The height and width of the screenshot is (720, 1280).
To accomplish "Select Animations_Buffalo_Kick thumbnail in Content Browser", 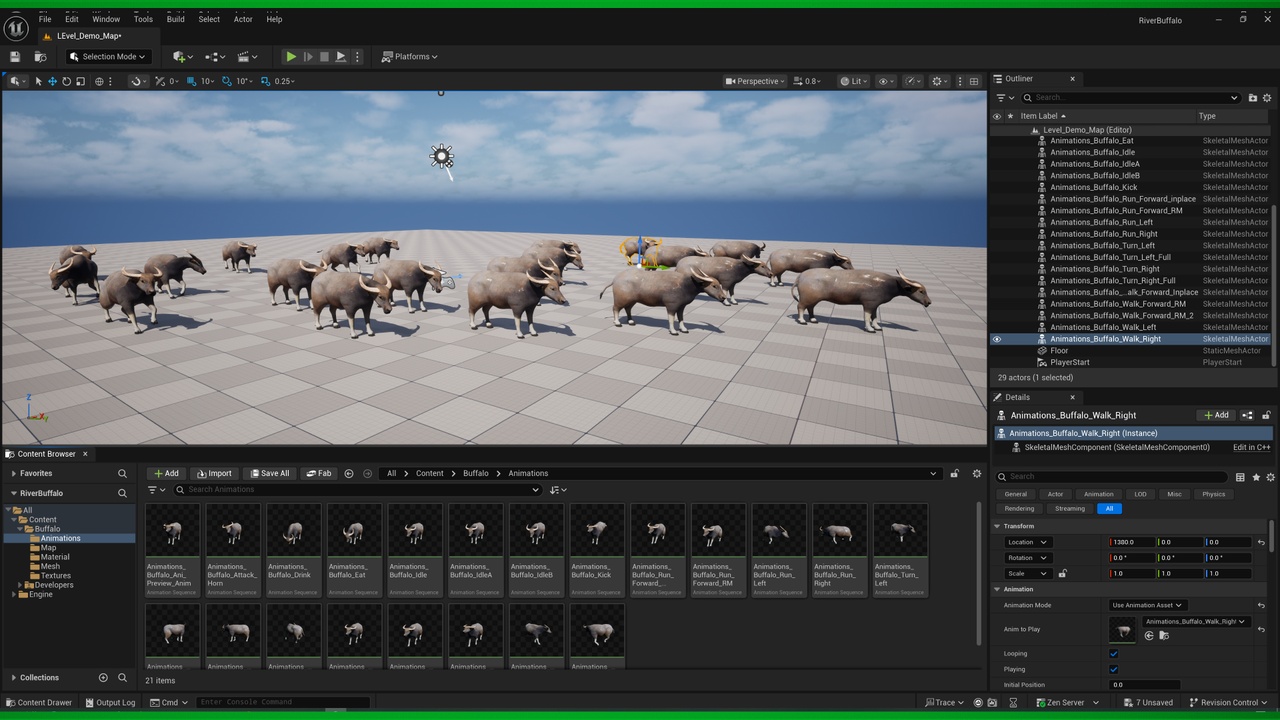I will click(x=597, y=550).
